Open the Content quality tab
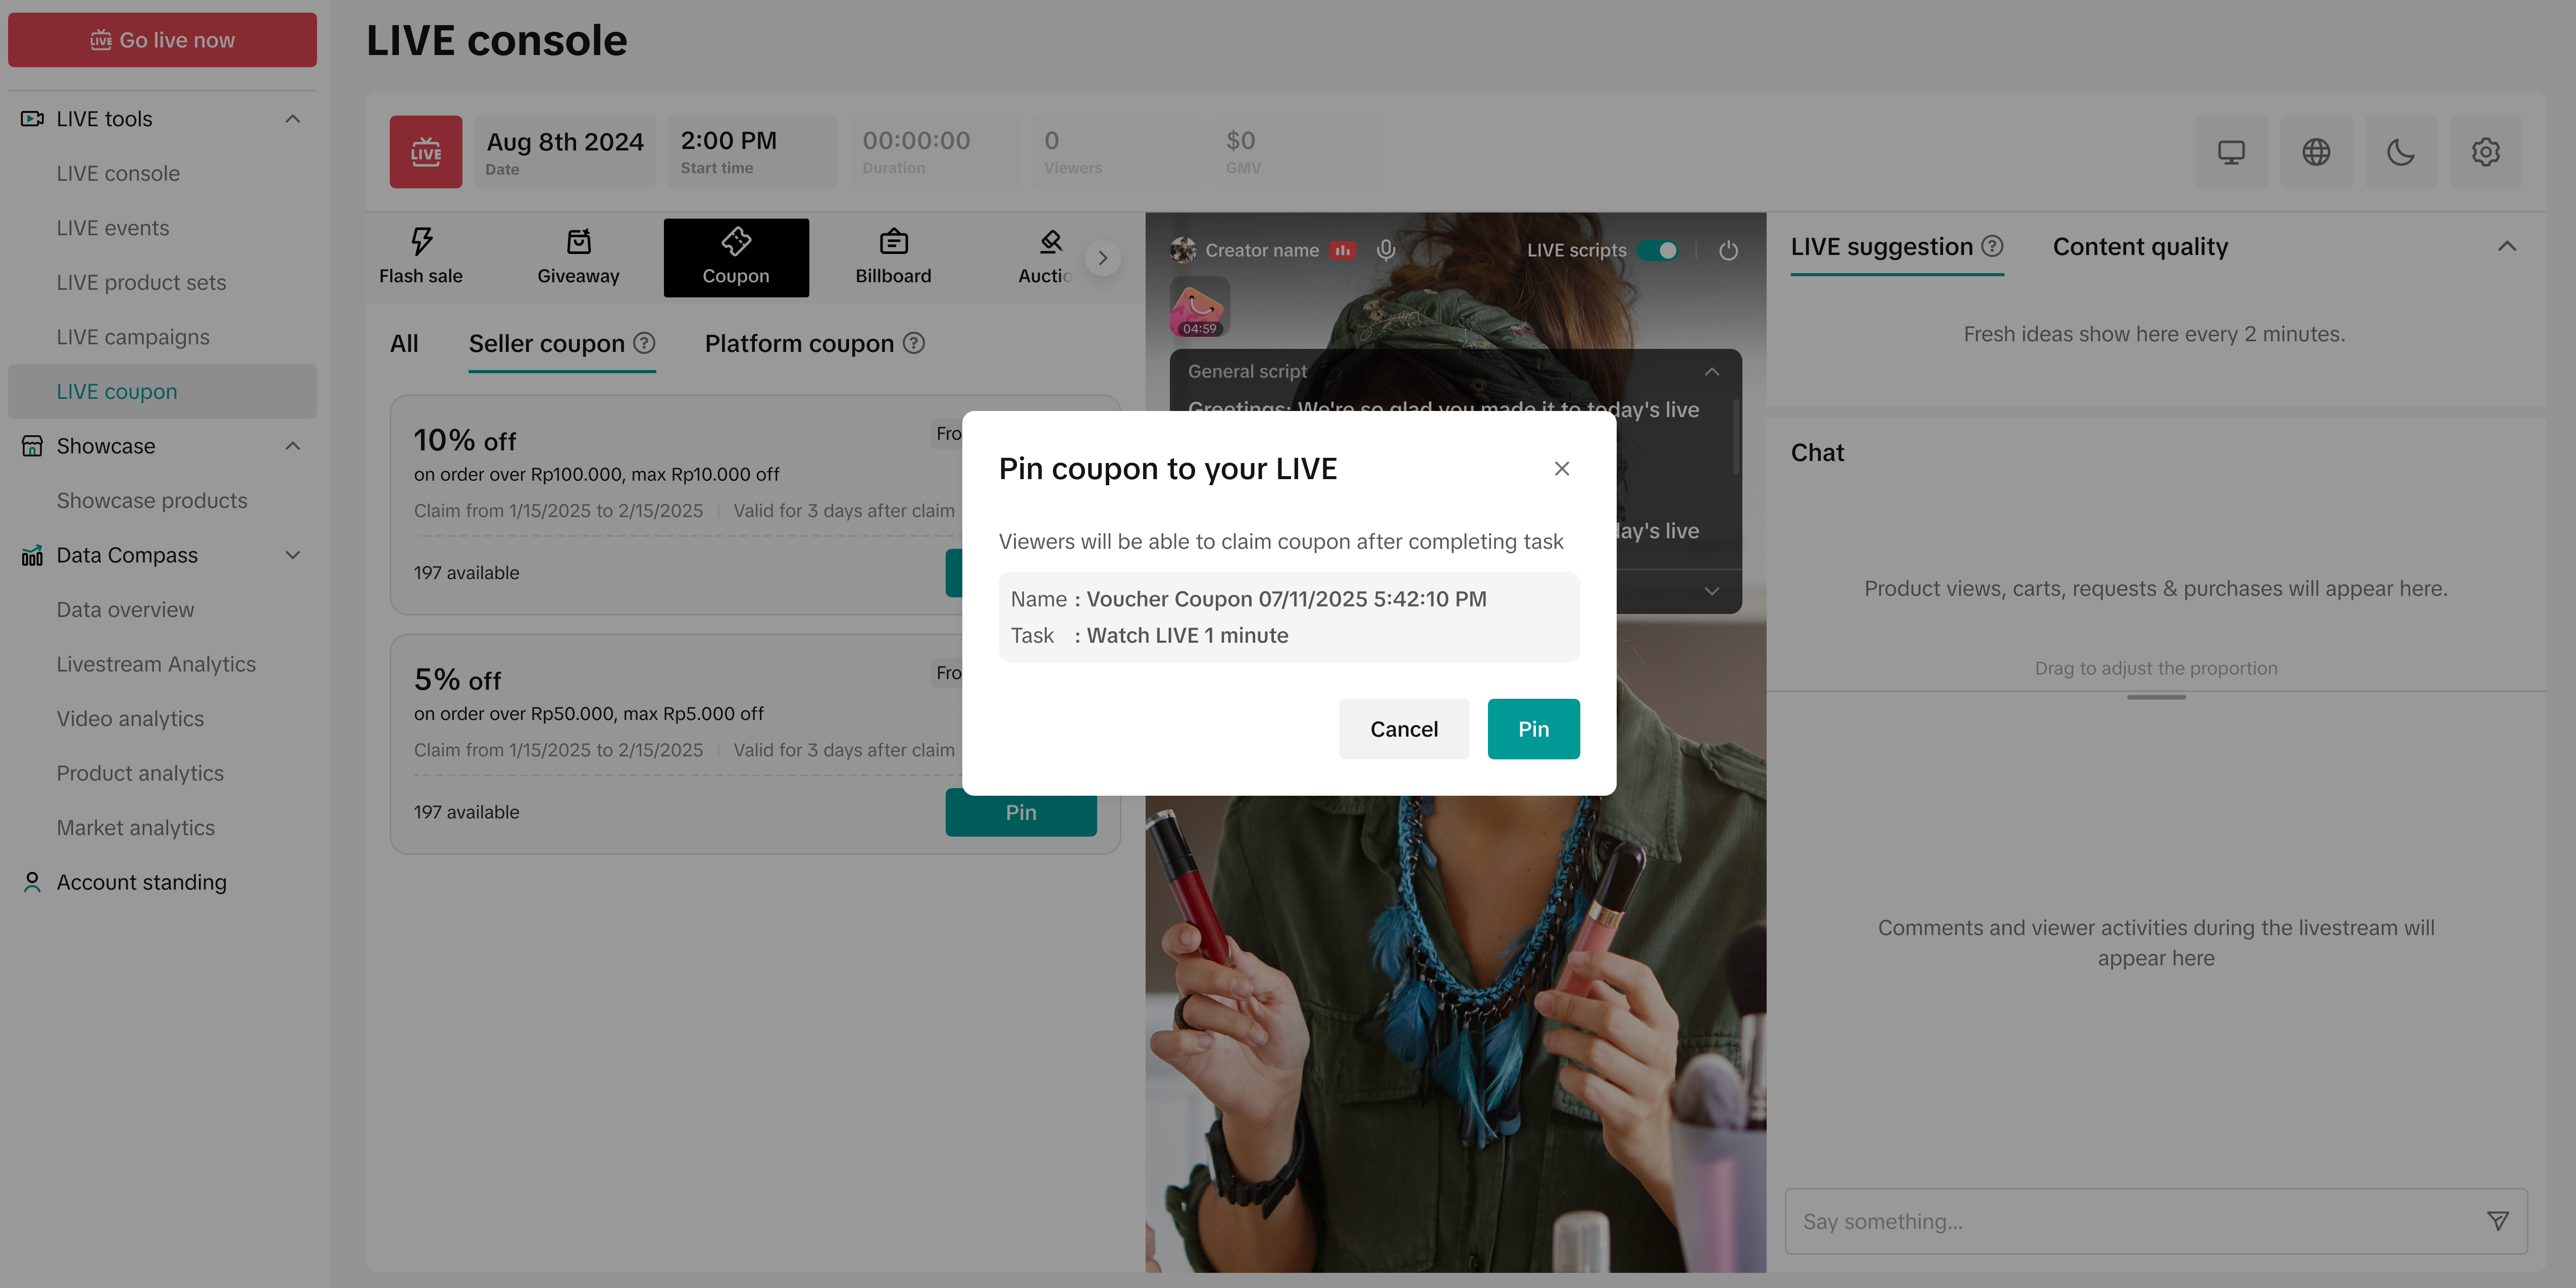This screenshot has height=1288, width=2576. (2140, 247)
